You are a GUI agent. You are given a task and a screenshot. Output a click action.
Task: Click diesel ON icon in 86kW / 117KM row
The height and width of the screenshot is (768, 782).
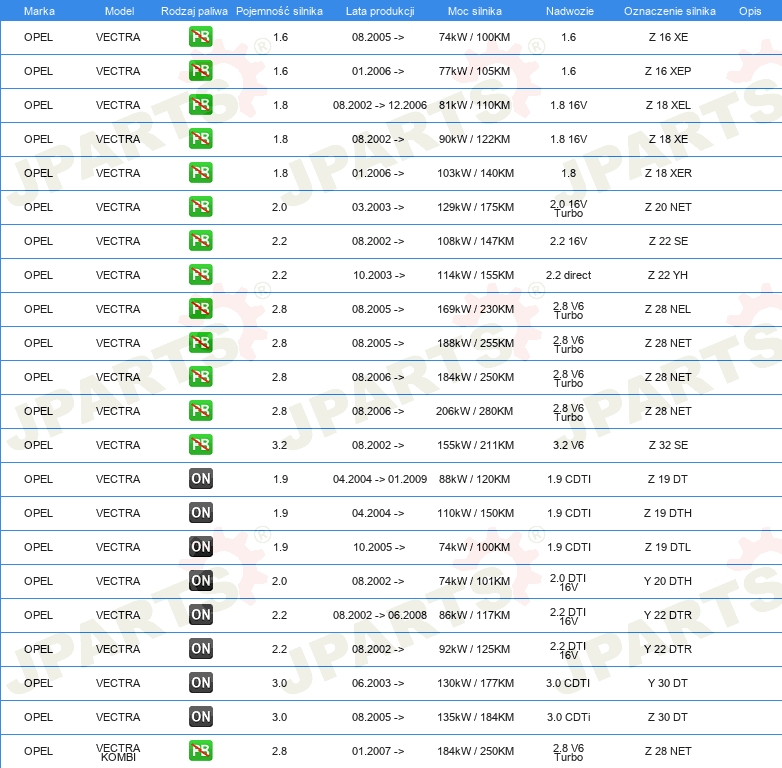point(200,615)
